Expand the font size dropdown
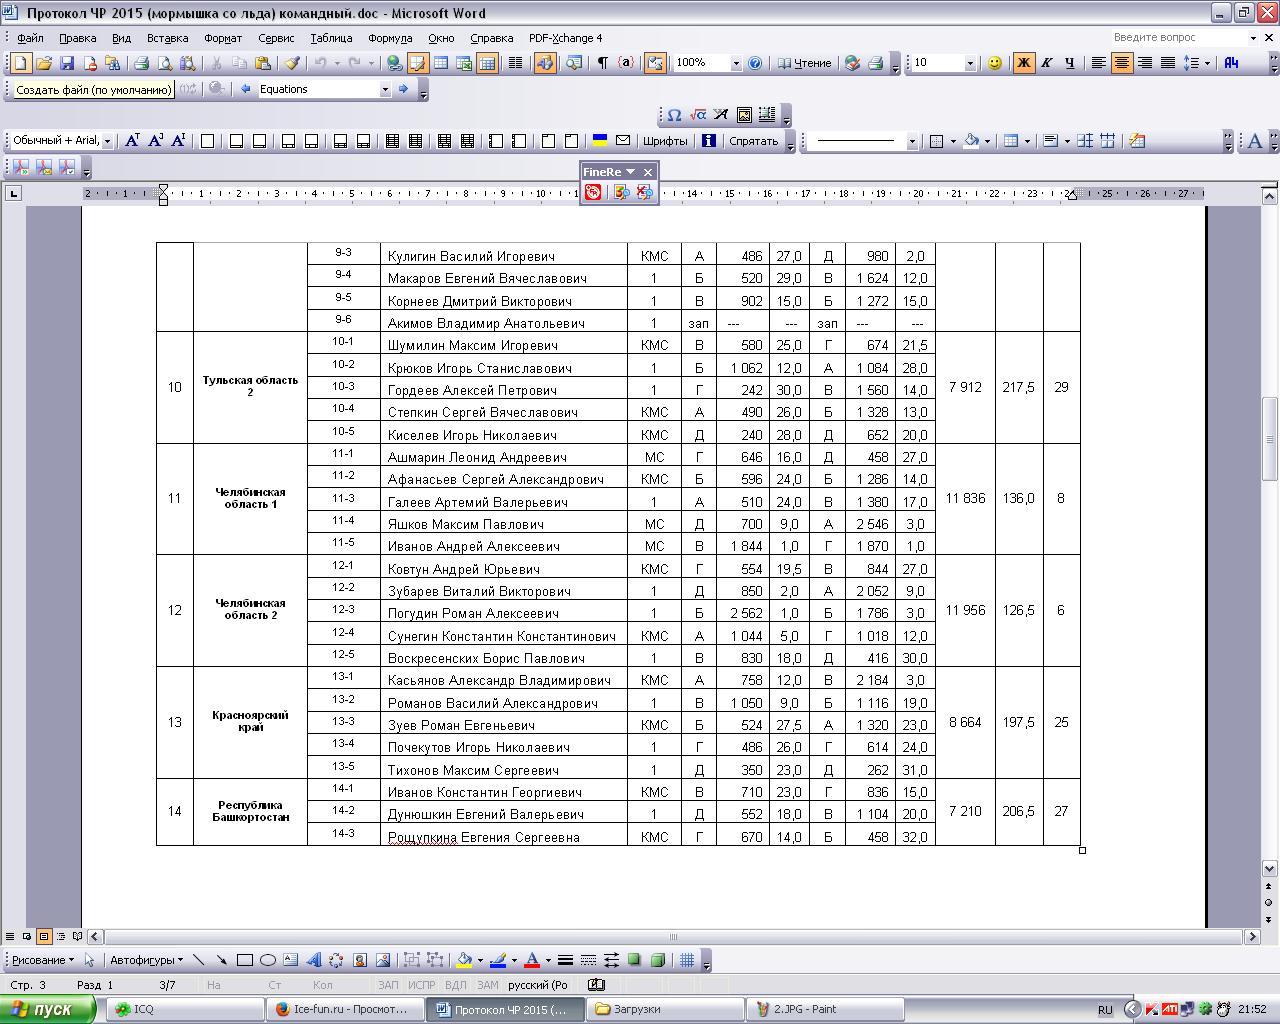This screenshot has width=1280, height=1024. coord(969,63)
